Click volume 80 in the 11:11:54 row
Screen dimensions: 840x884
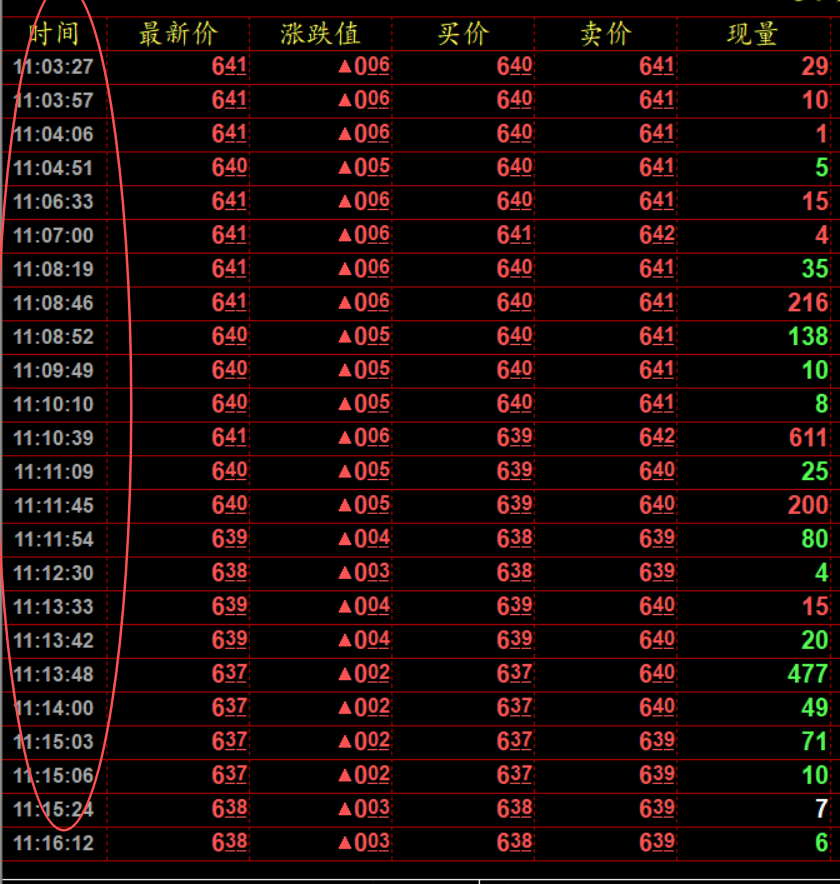point(815,540)
